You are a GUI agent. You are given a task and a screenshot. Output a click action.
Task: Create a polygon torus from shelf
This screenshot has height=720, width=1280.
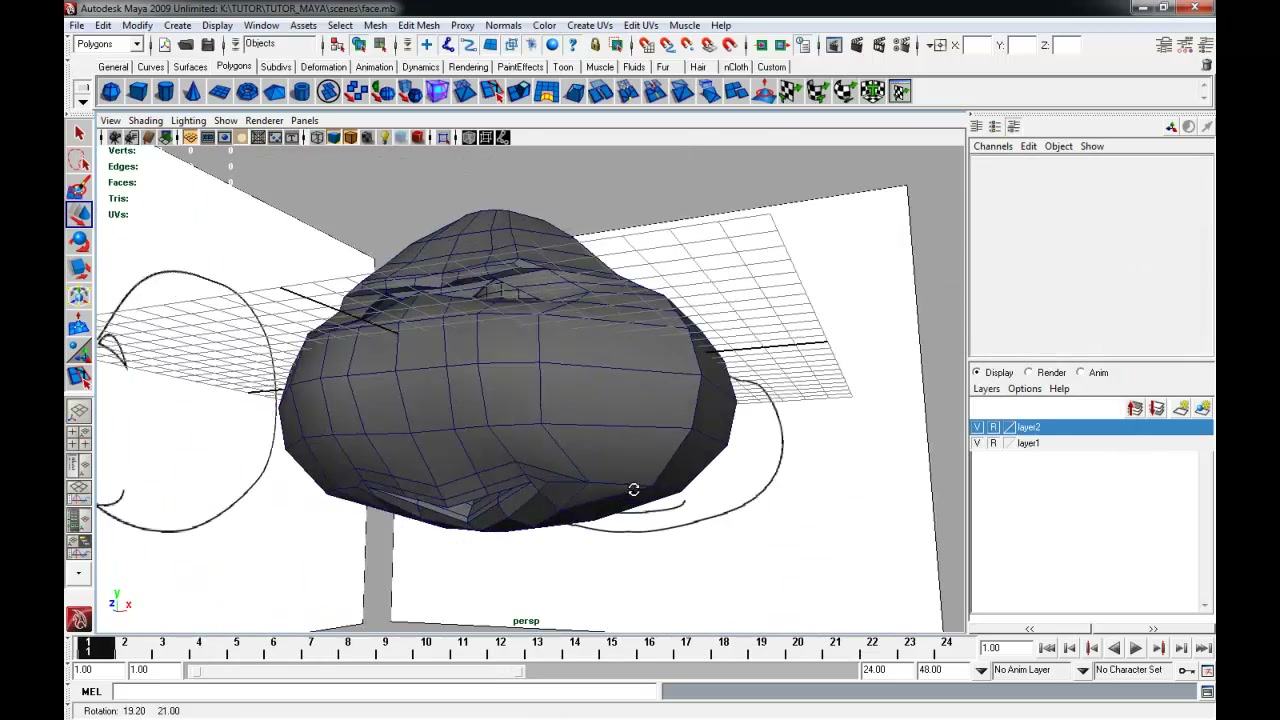click(x=246, y=92)
